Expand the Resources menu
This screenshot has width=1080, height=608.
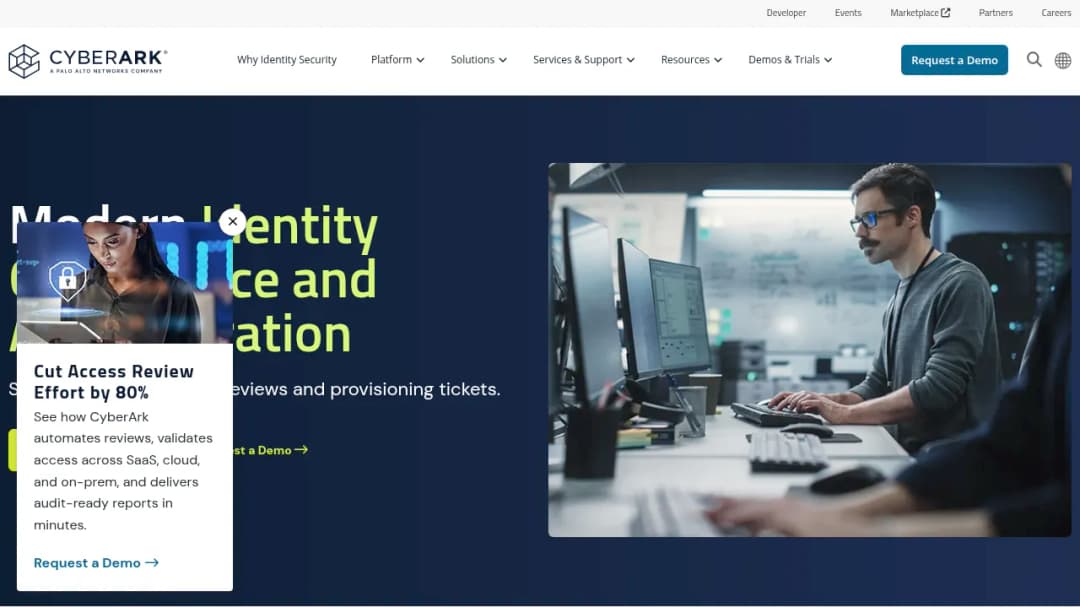point(692,60)
